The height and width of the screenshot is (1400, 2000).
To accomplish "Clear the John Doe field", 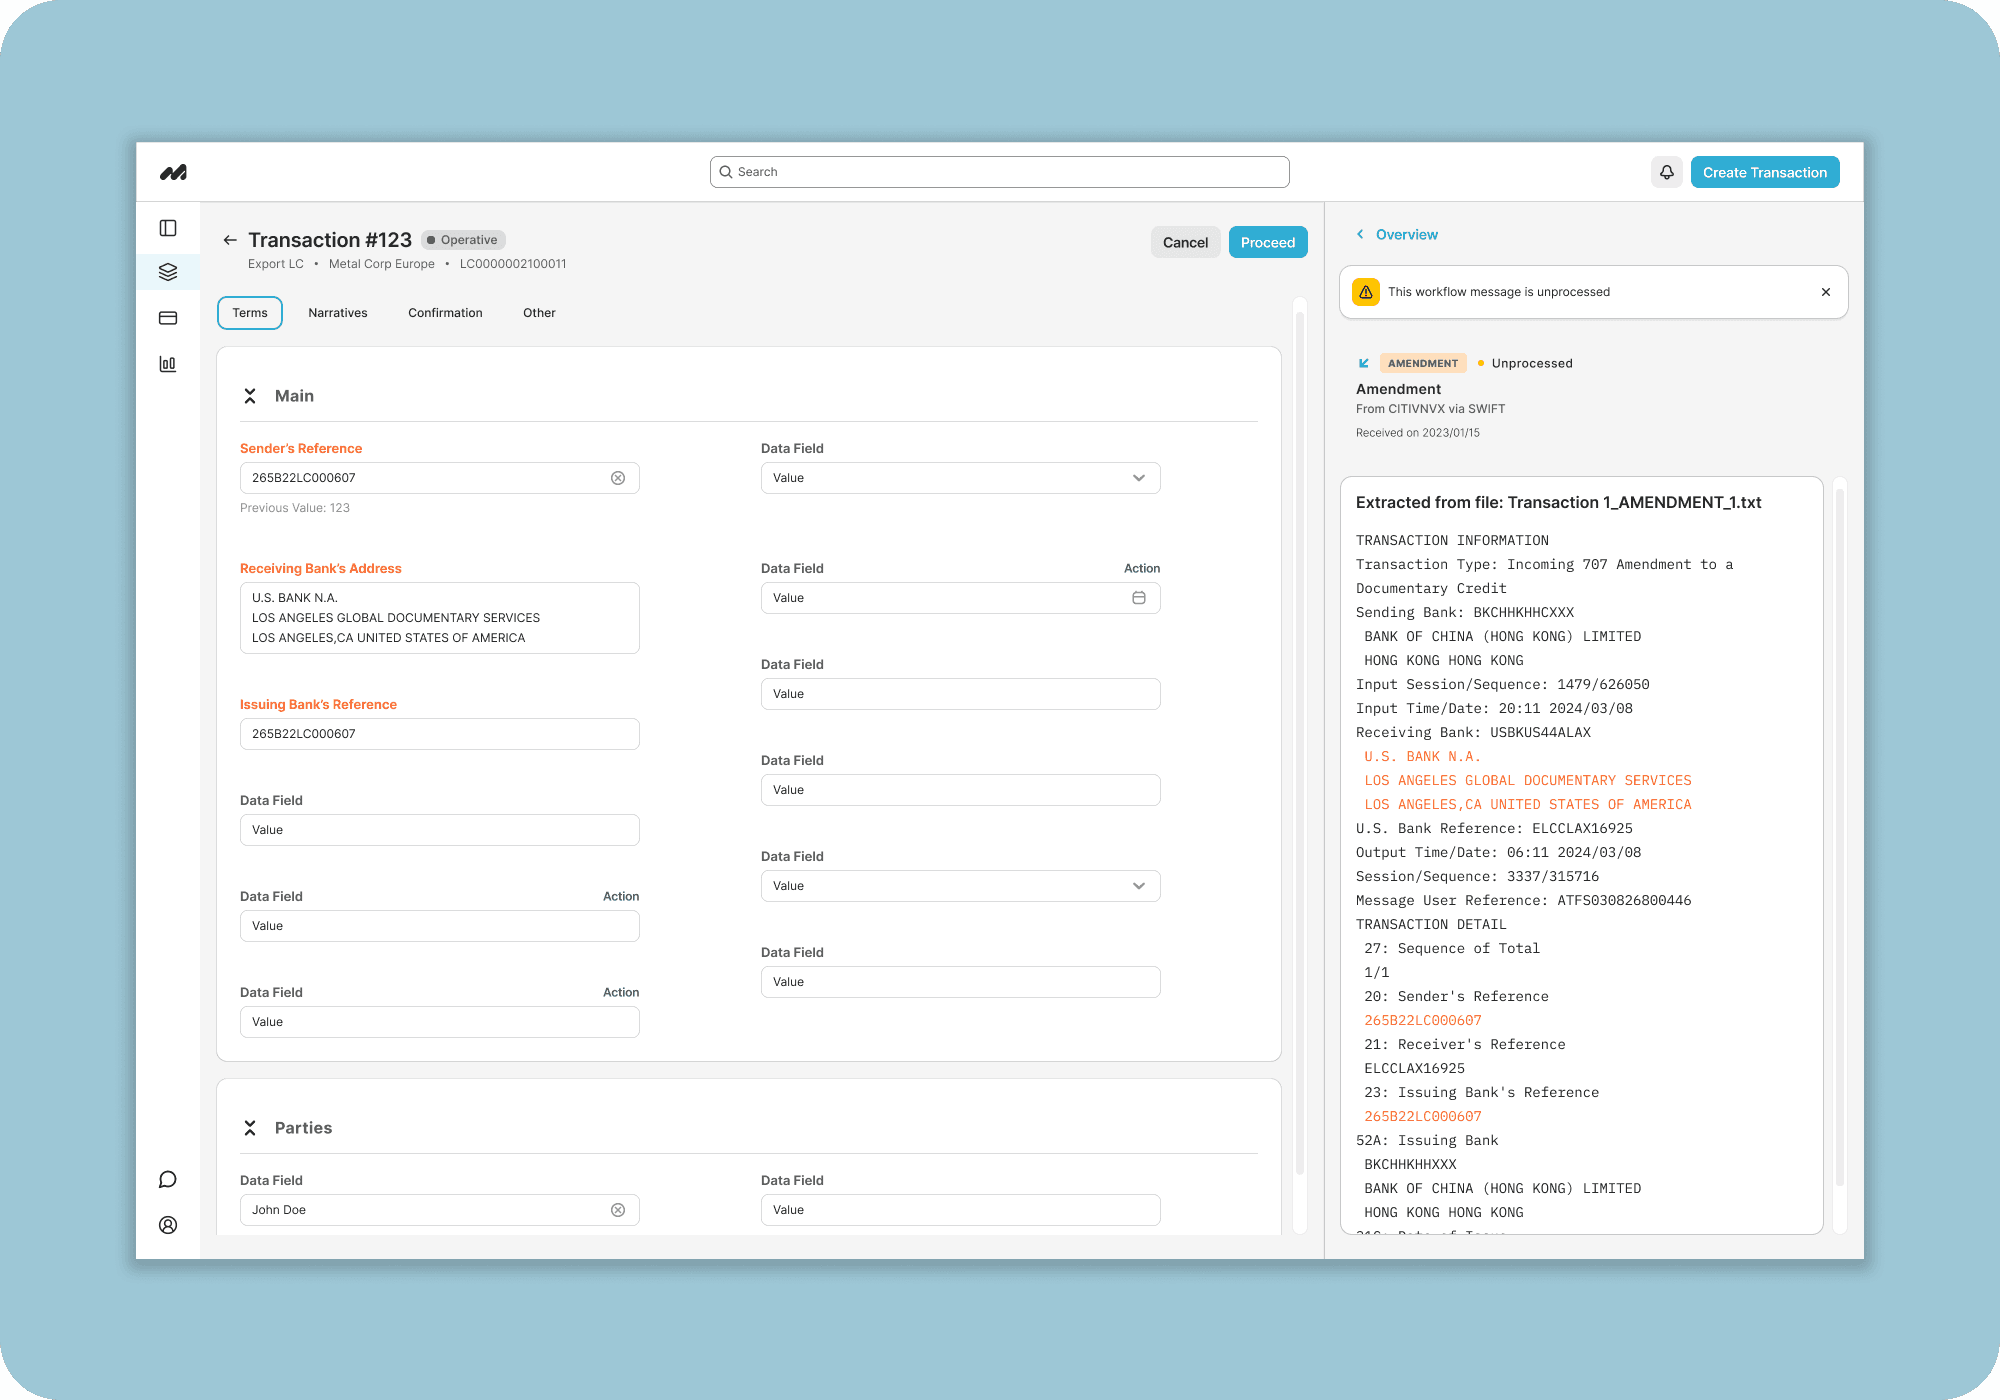I will coord(618,1210).
